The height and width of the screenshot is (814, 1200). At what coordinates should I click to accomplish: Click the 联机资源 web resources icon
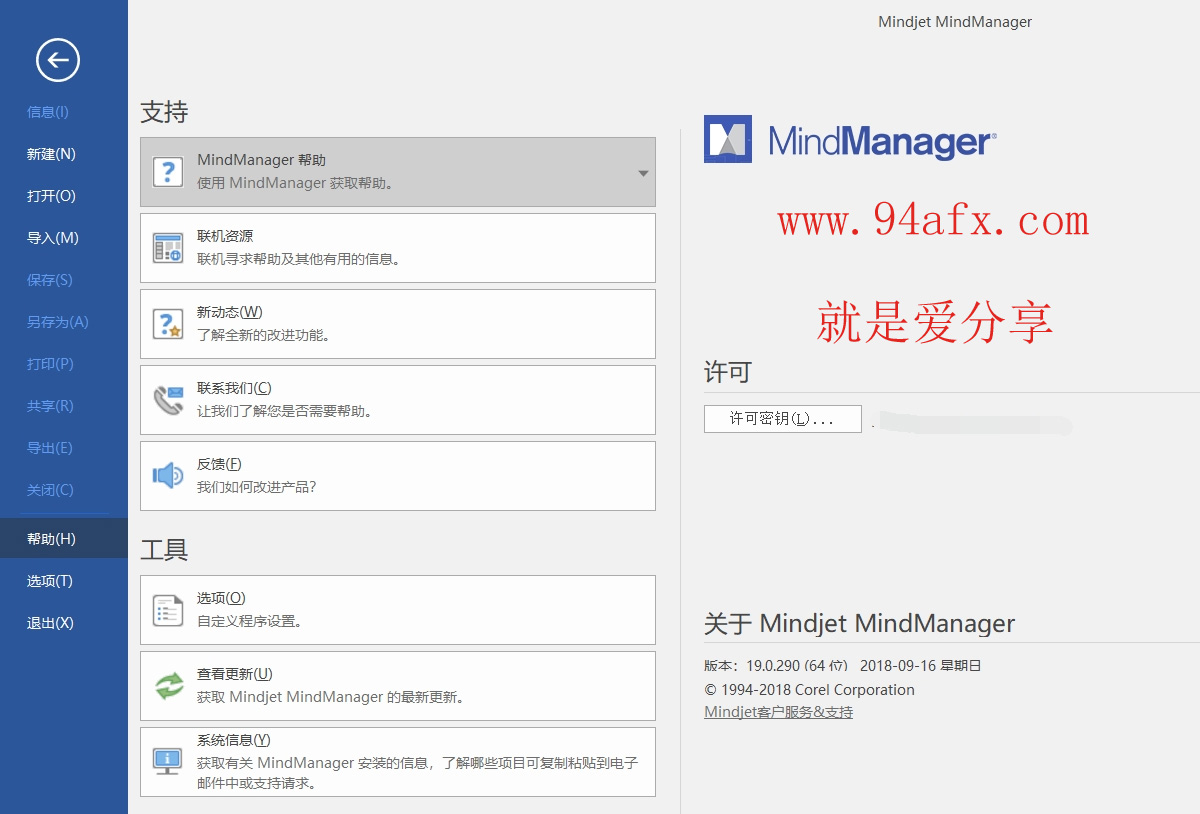click(x=168, y=248)
